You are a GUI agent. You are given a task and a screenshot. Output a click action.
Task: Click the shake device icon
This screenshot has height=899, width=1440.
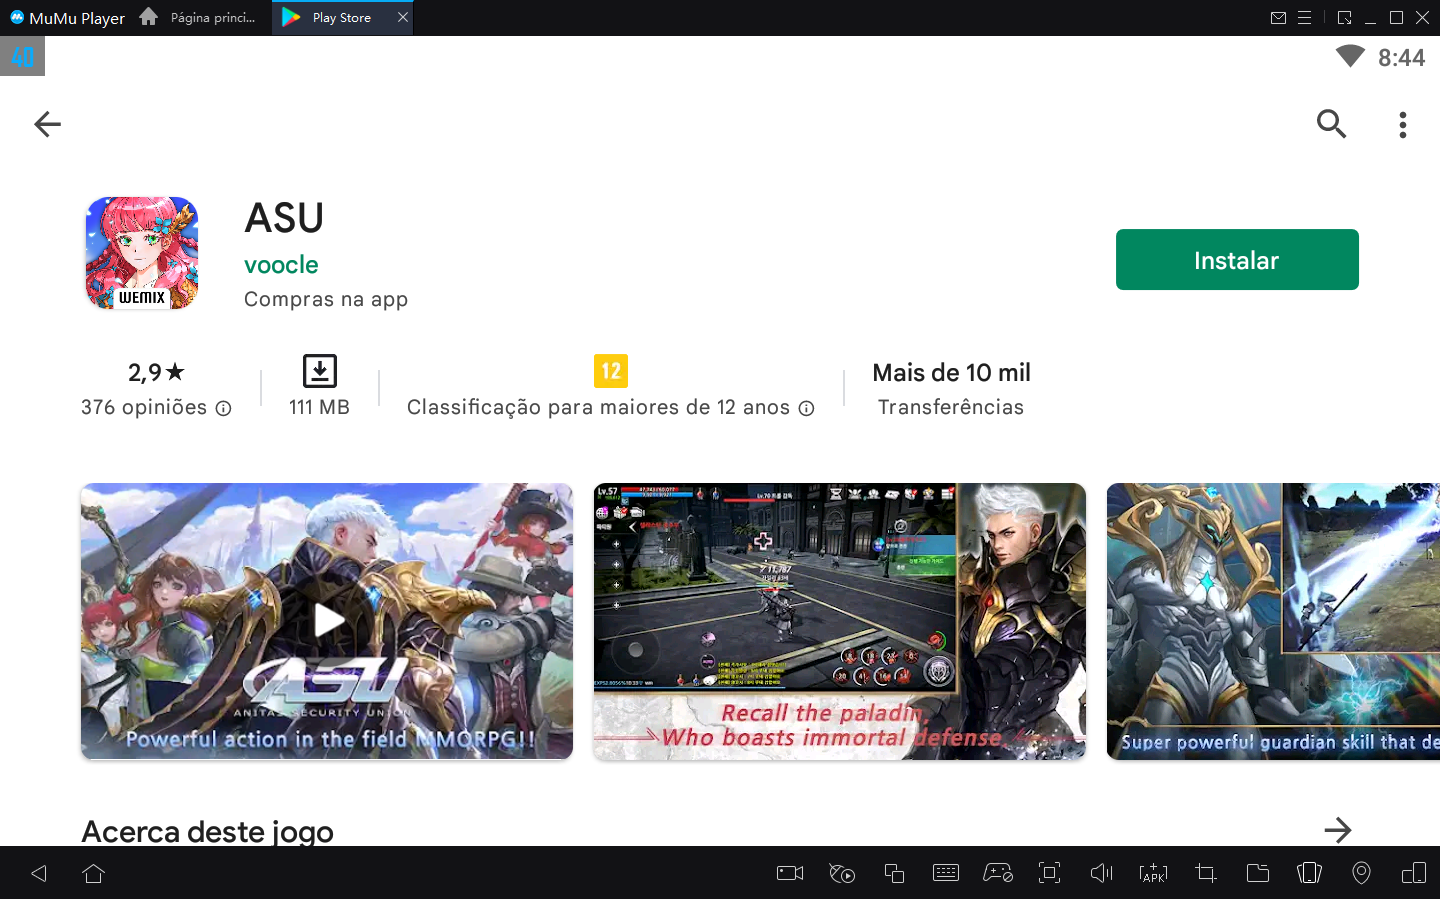click(x=1309, y=873)
